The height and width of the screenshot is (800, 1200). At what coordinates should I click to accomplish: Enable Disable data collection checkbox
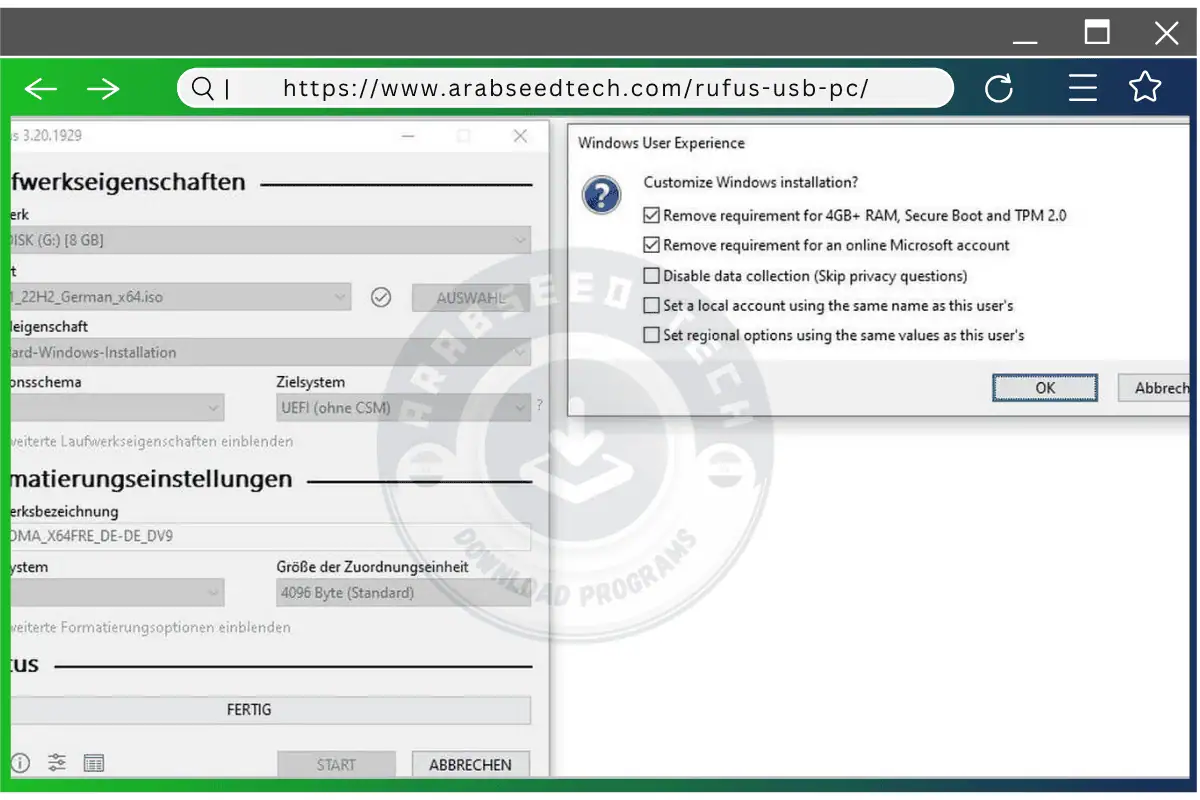coord(652,276)
